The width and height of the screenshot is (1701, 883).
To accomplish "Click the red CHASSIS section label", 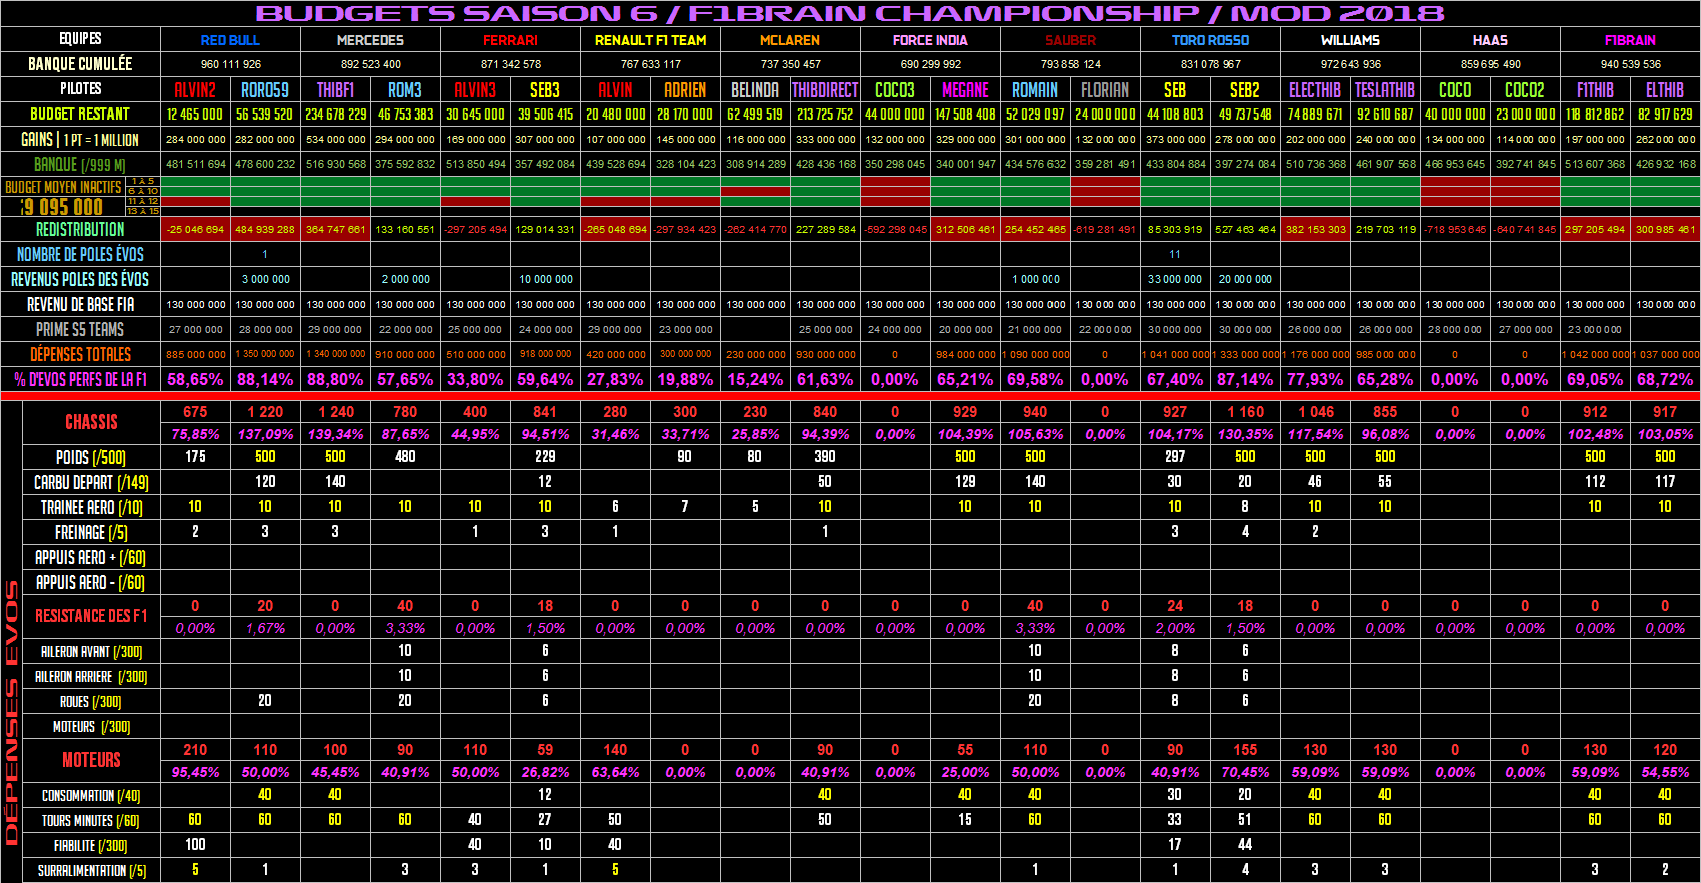I will click(91, 422).
